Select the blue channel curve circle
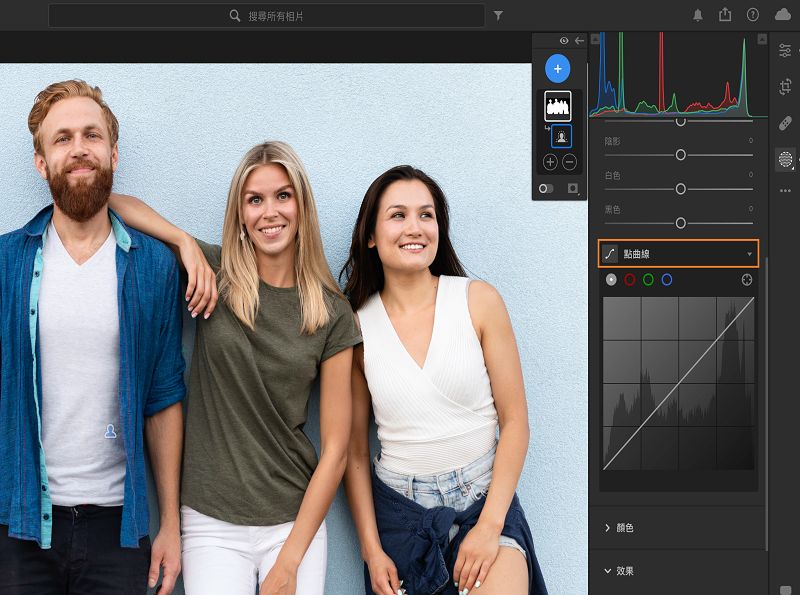The width and height of the screenshot is (800, 595). tap(667, 280)
